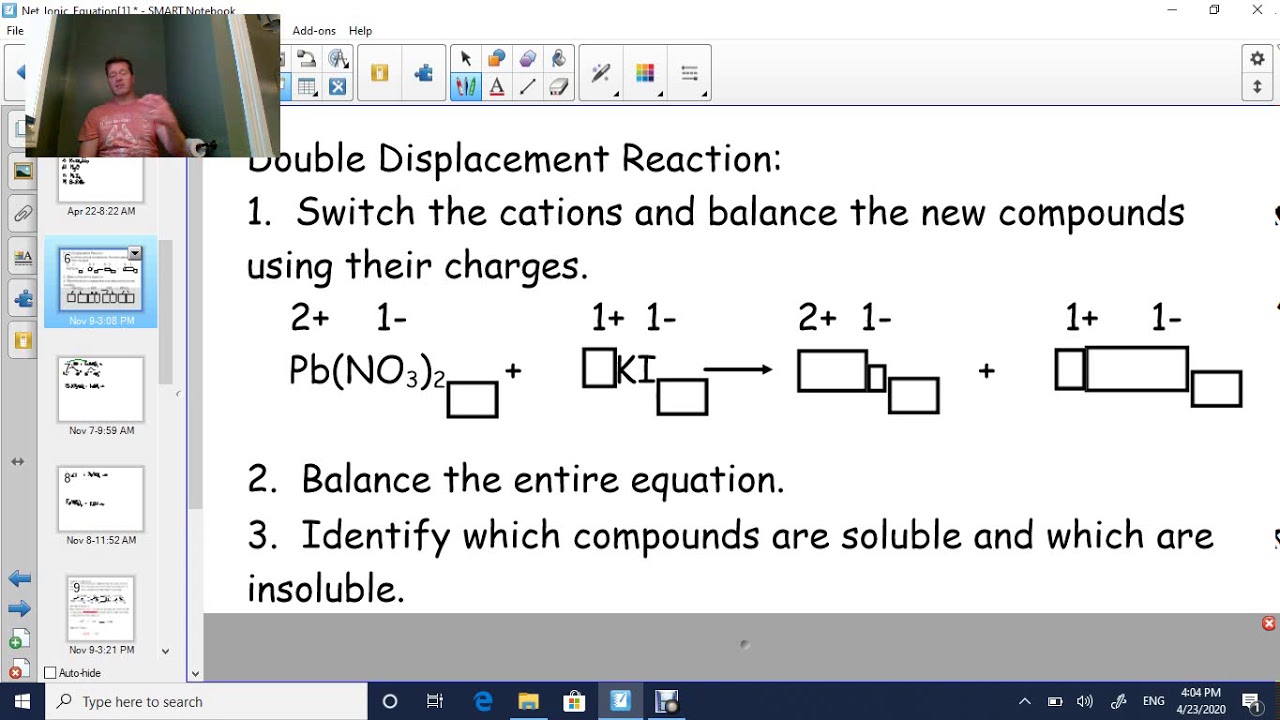
Task: Open the toolbar settings gear
Action: (1258, 59)
